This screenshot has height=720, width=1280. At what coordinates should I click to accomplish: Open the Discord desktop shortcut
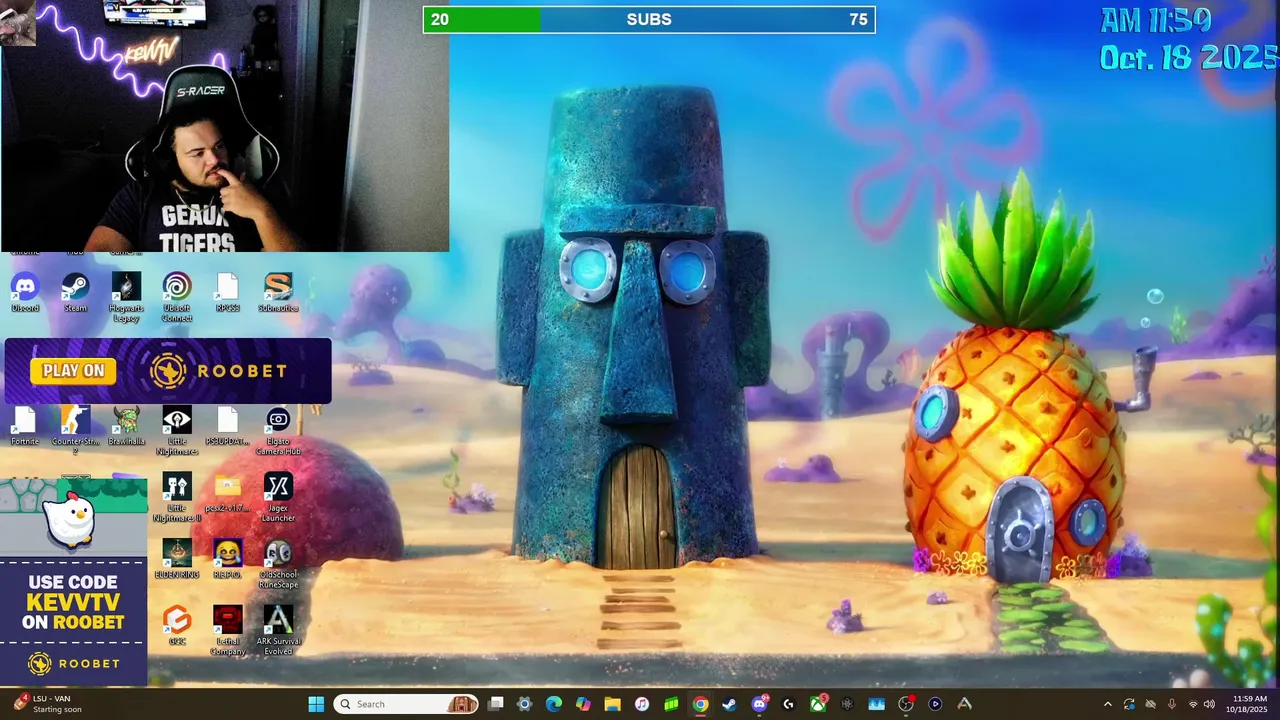[x=25, y=292]
